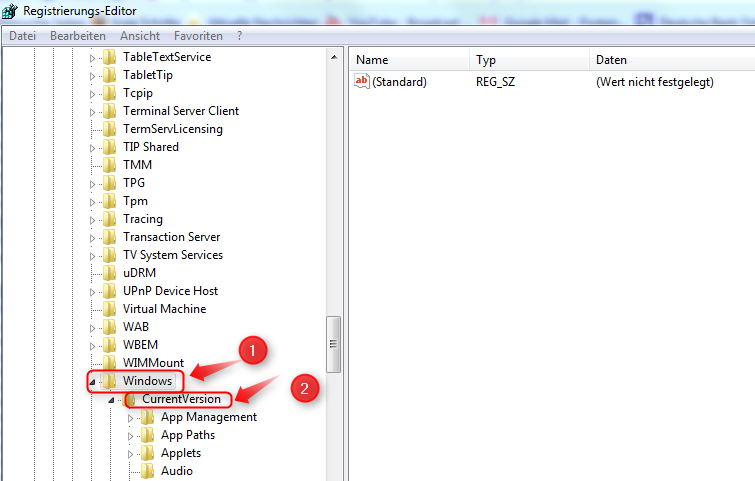Click the tree scrollbar up arrow

(x=334, y=57)
